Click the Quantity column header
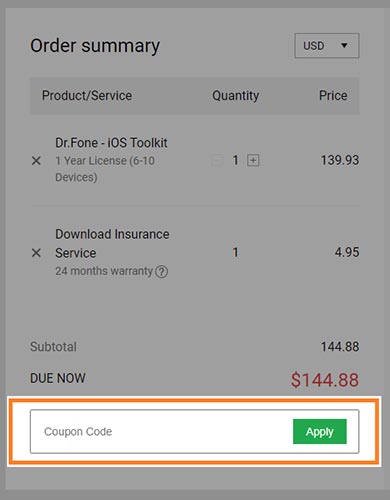390x500 pixels. pyautogui.click(x=236, y=96)
